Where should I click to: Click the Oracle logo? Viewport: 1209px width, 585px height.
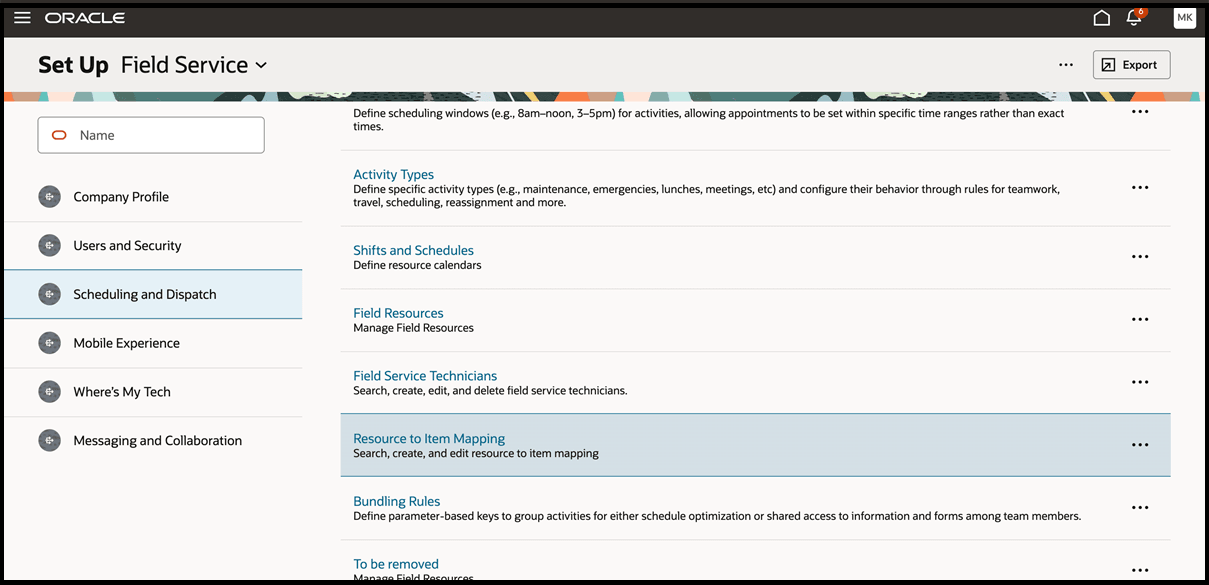click(x=85, y=18)
